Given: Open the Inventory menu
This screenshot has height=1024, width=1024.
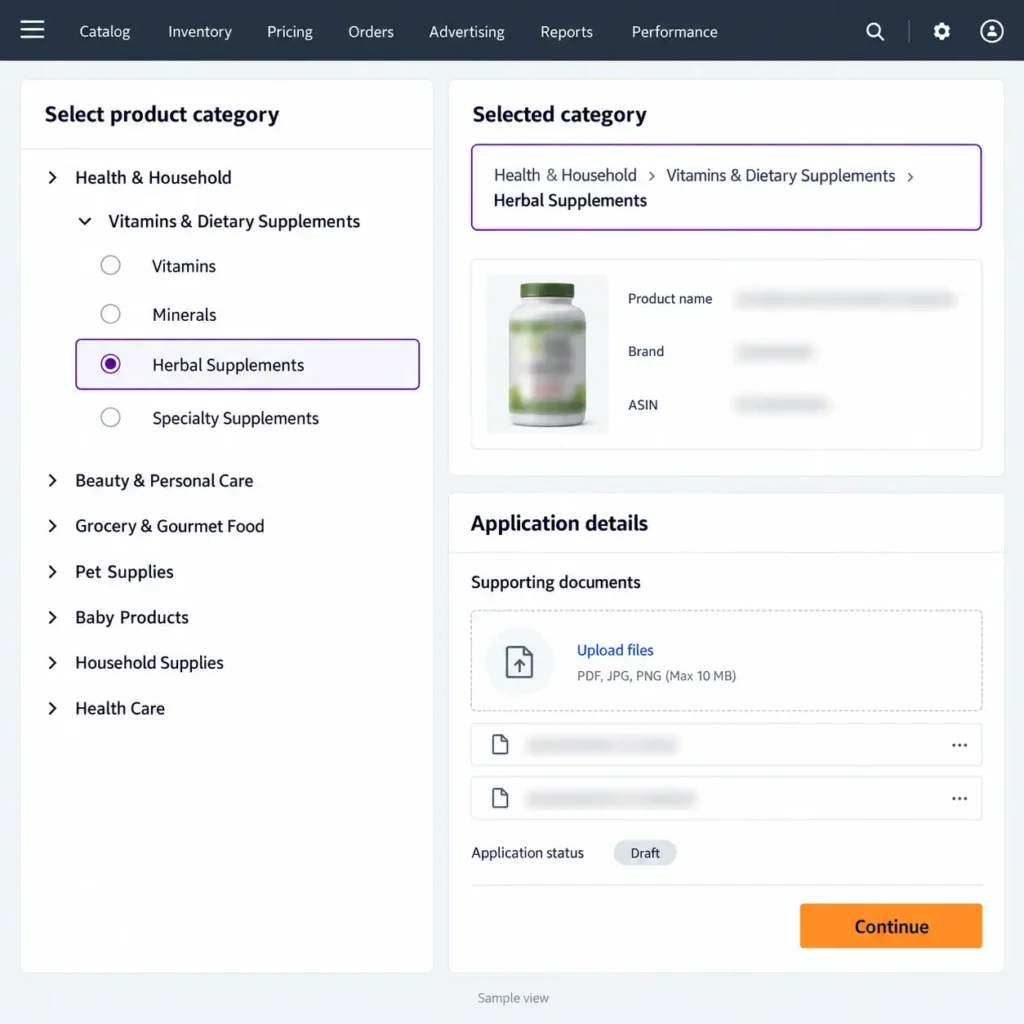Looking at the screenshot, I should click(200, 31).
